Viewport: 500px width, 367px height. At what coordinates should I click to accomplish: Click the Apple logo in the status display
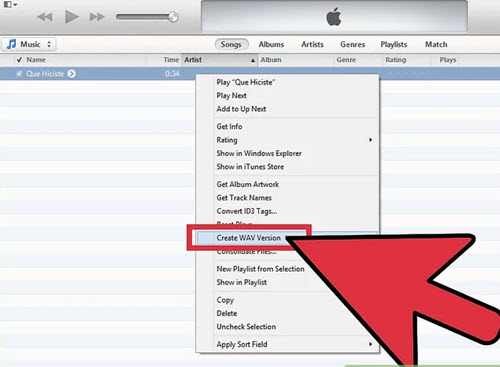334,17
